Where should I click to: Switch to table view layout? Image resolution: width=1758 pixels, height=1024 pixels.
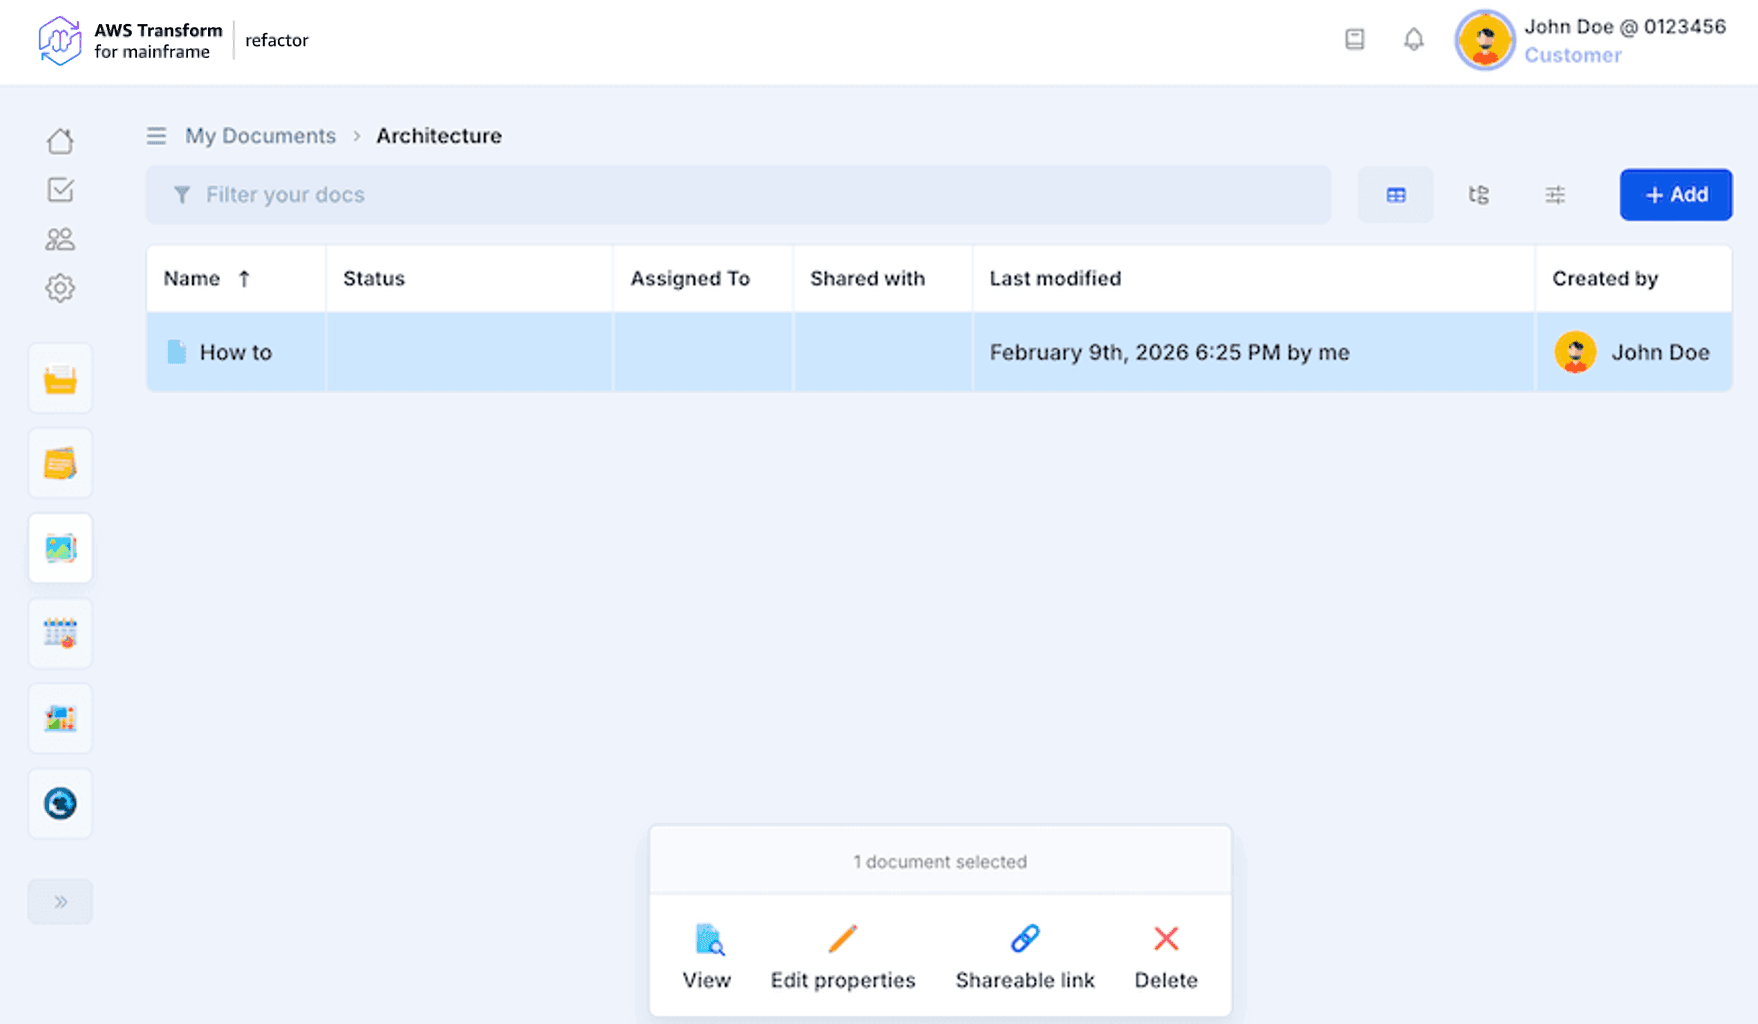(x=1396, y=195)
